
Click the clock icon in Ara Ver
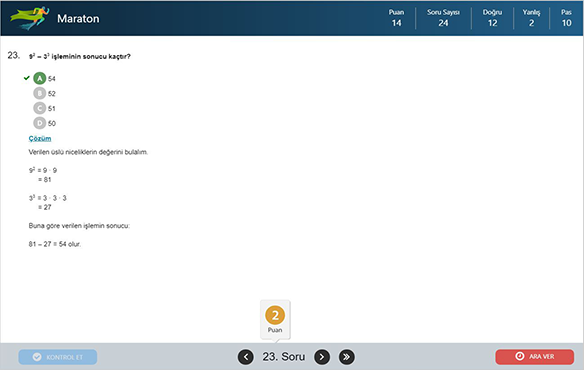pos(520,356)
